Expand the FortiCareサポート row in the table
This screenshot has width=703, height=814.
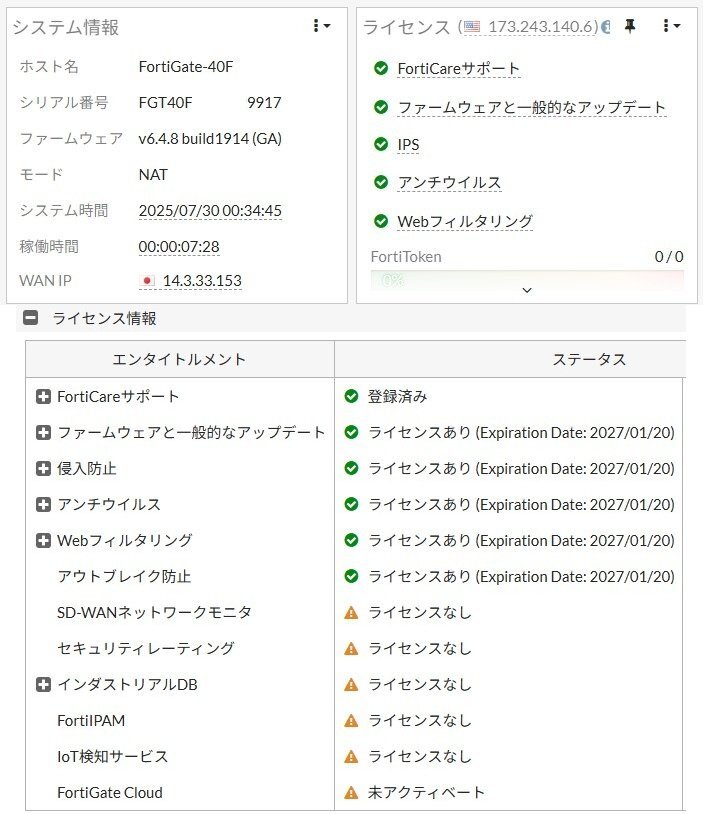click(x=44, y=397)
